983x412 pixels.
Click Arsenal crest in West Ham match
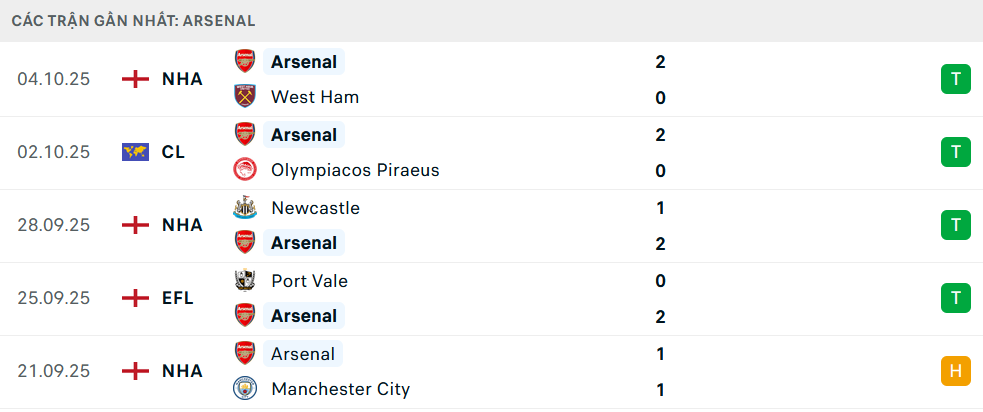(244, 62)
